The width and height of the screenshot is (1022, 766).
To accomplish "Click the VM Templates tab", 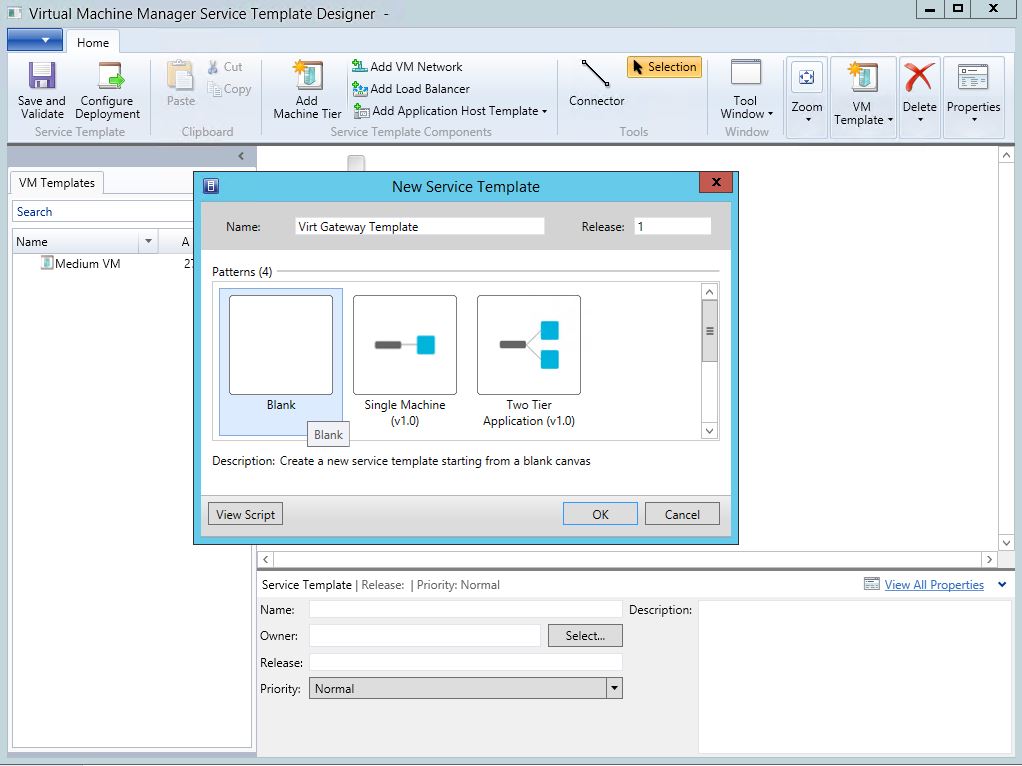I will pyautogui.click(x=56, y=183).
